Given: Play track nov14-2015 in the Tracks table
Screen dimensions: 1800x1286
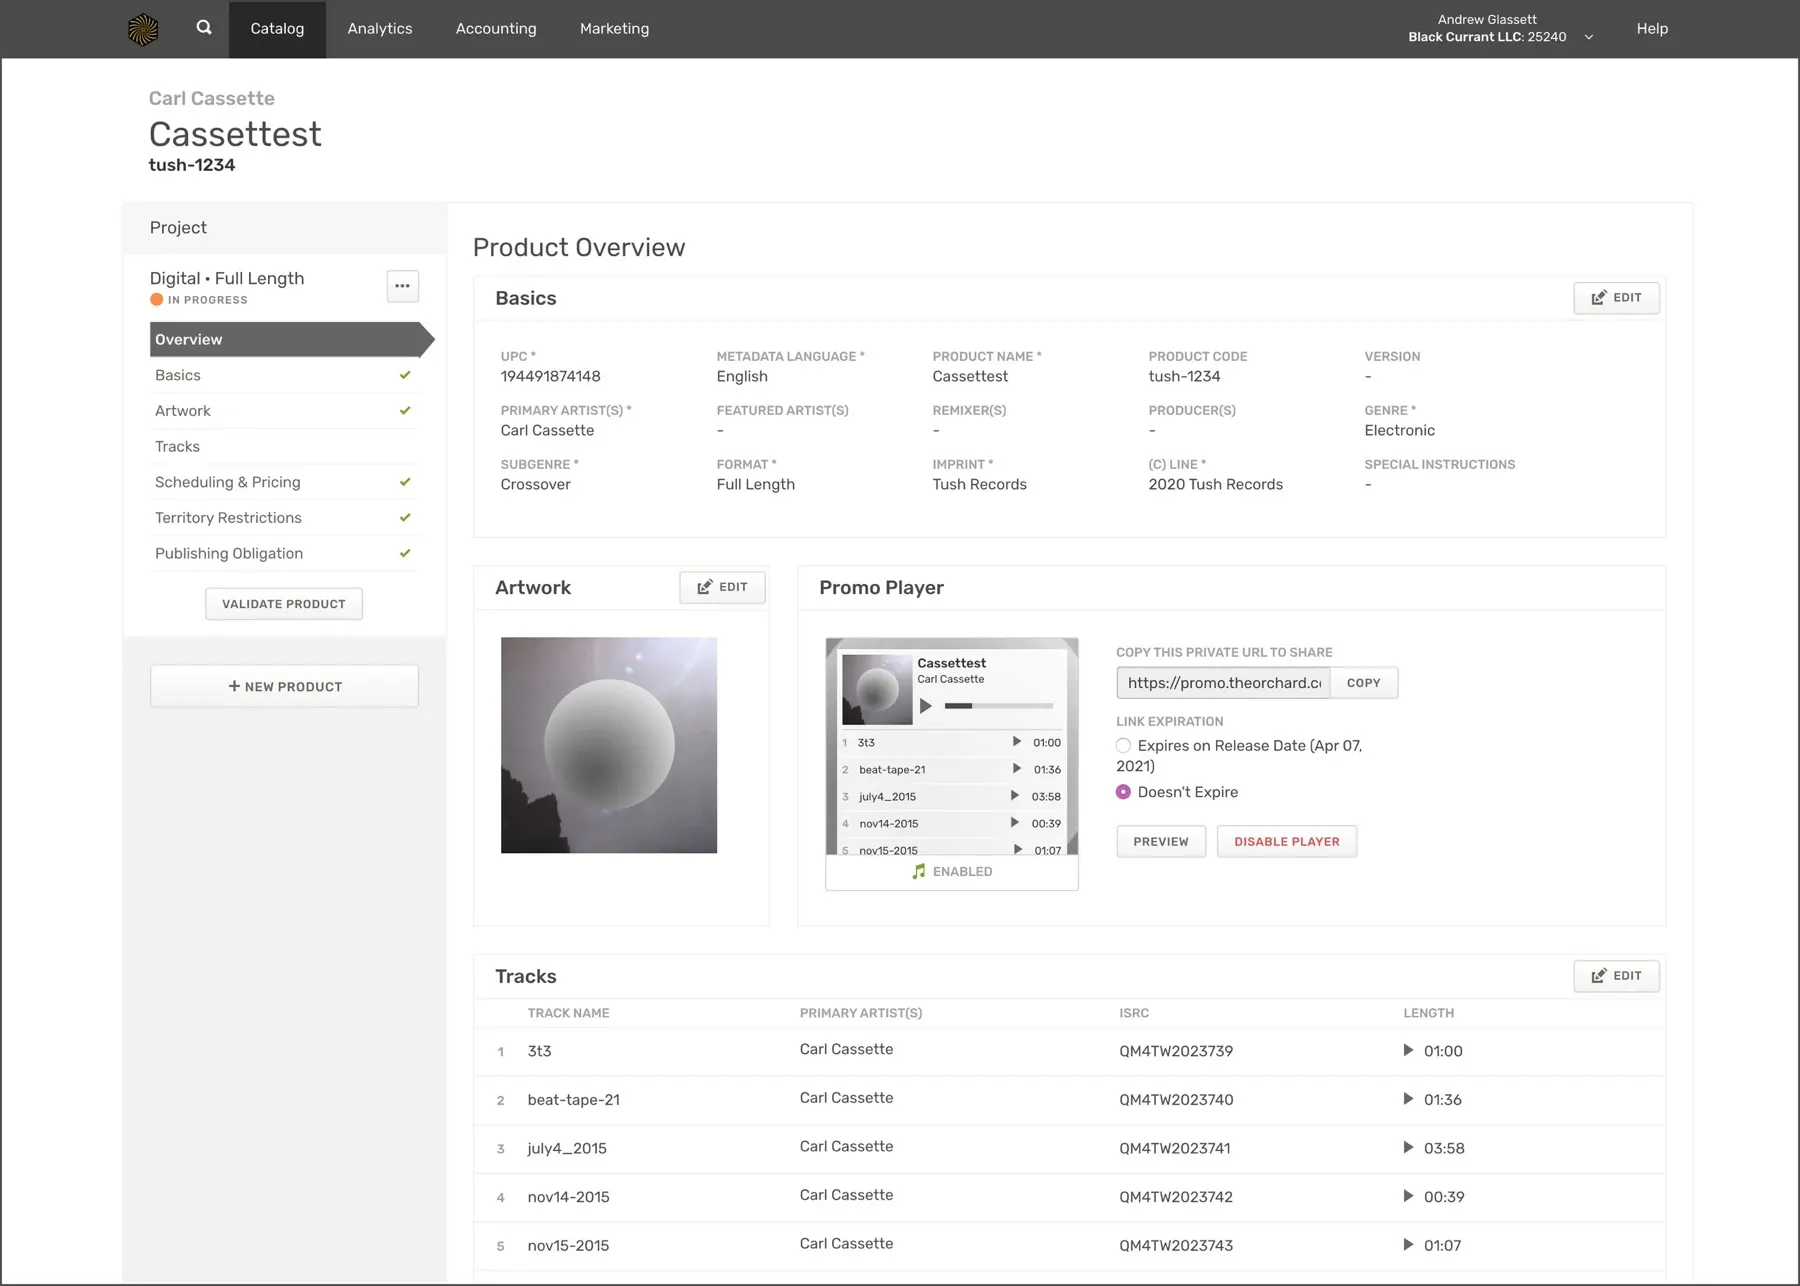Looking at the screenshot, I should [1408, 1196].
